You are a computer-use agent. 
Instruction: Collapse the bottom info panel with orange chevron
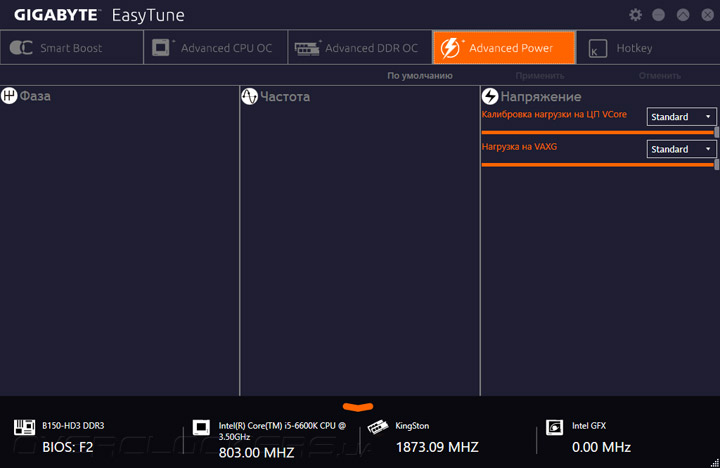click(x=358, y=406)
